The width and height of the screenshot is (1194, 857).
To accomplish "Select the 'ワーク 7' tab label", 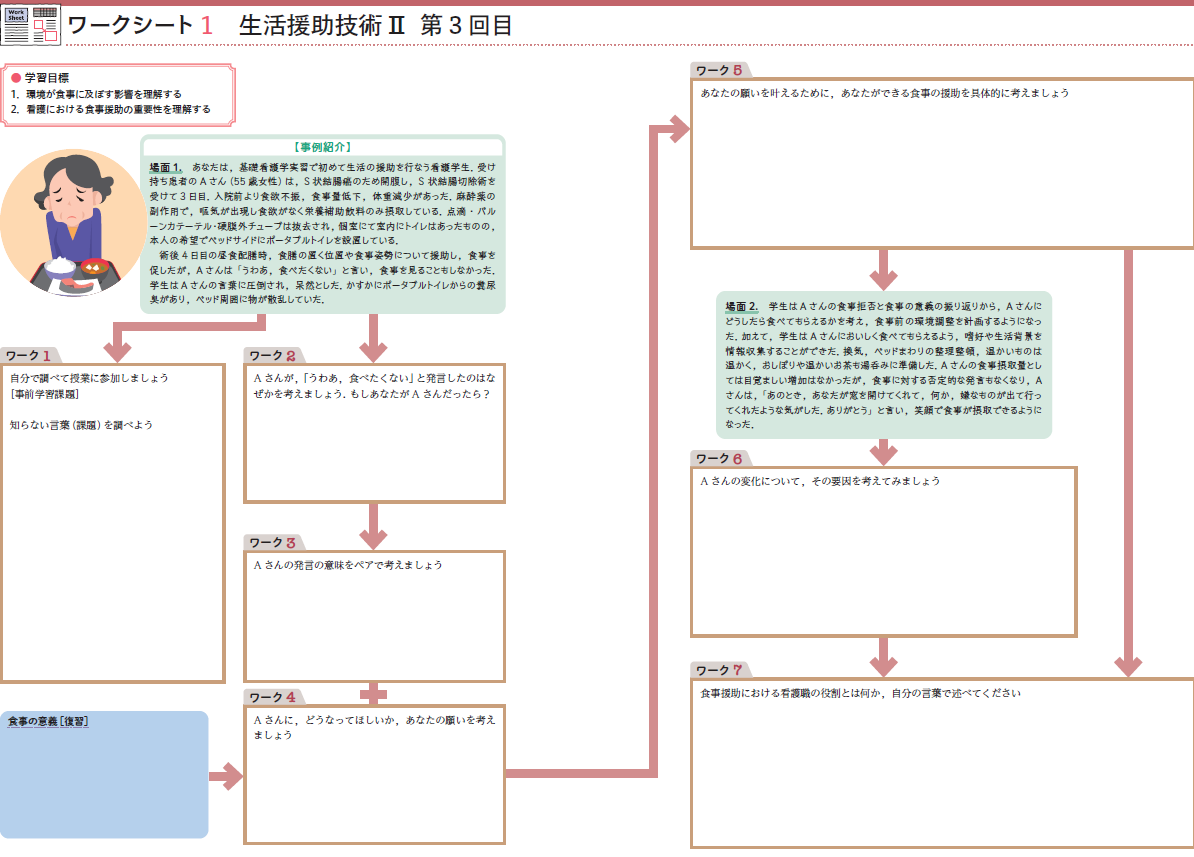I will point(719,670).
